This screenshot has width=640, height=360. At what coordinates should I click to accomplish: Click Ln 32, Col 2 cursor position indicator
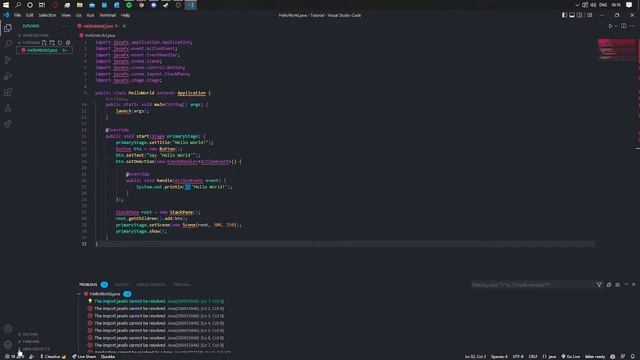tap(475, 357)
